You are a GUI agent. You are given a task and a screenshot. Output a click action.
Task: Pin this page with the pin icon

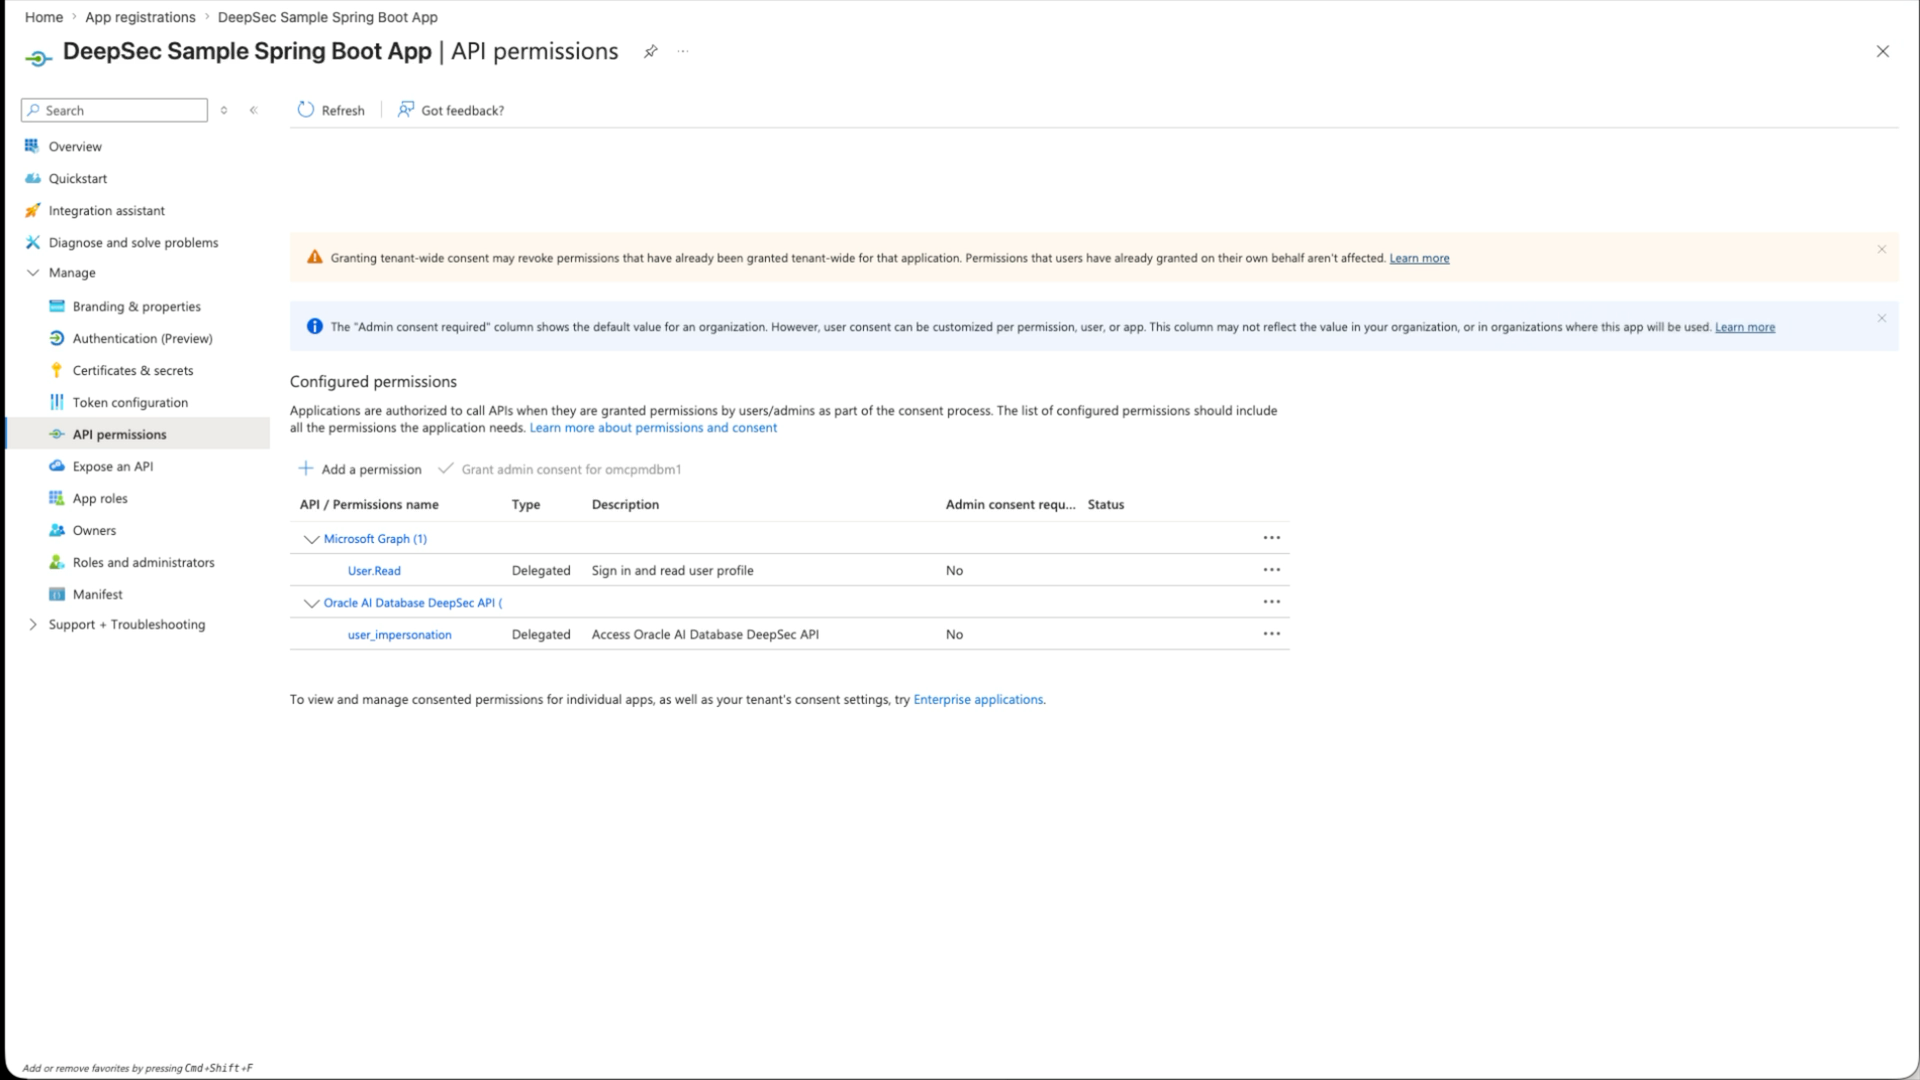click(650, 51)
